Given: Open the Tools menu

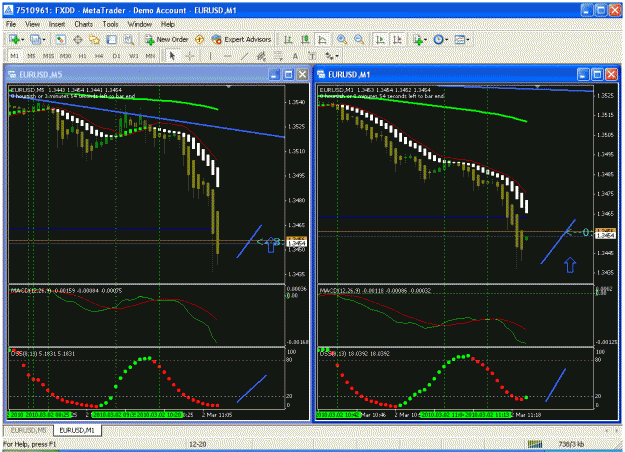Looking at the screenshot, I should click(x=110, y=24).
